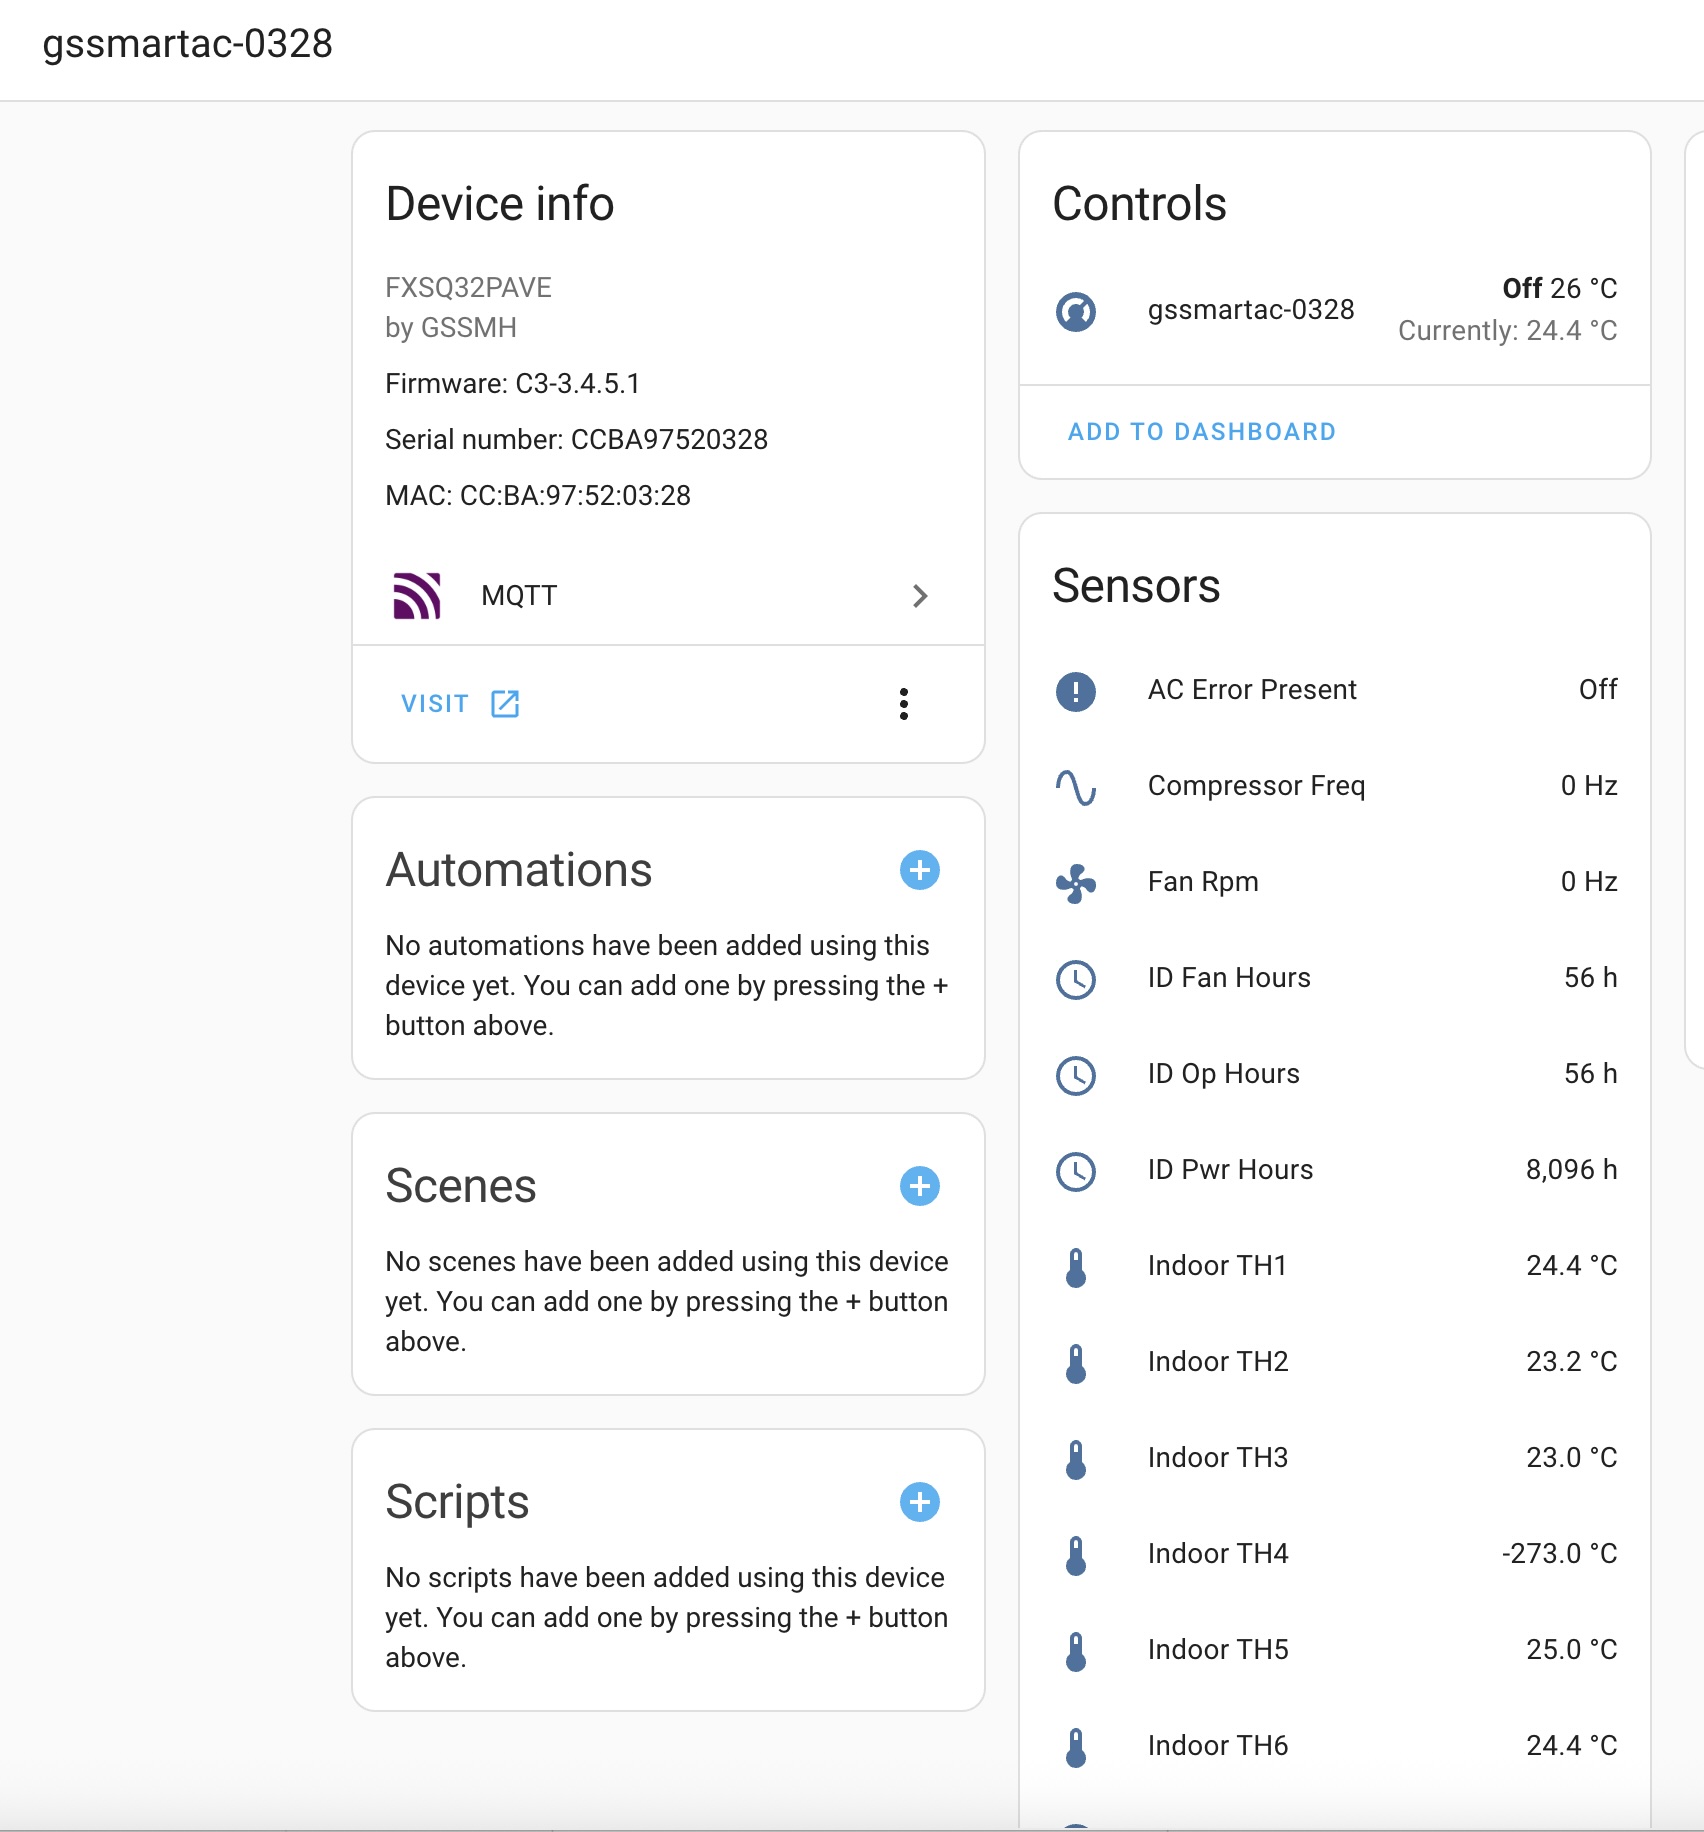
Task: Open the Indoor TH6 temperature entity
Action: pyautogui.click(x=1218, y=1746)
